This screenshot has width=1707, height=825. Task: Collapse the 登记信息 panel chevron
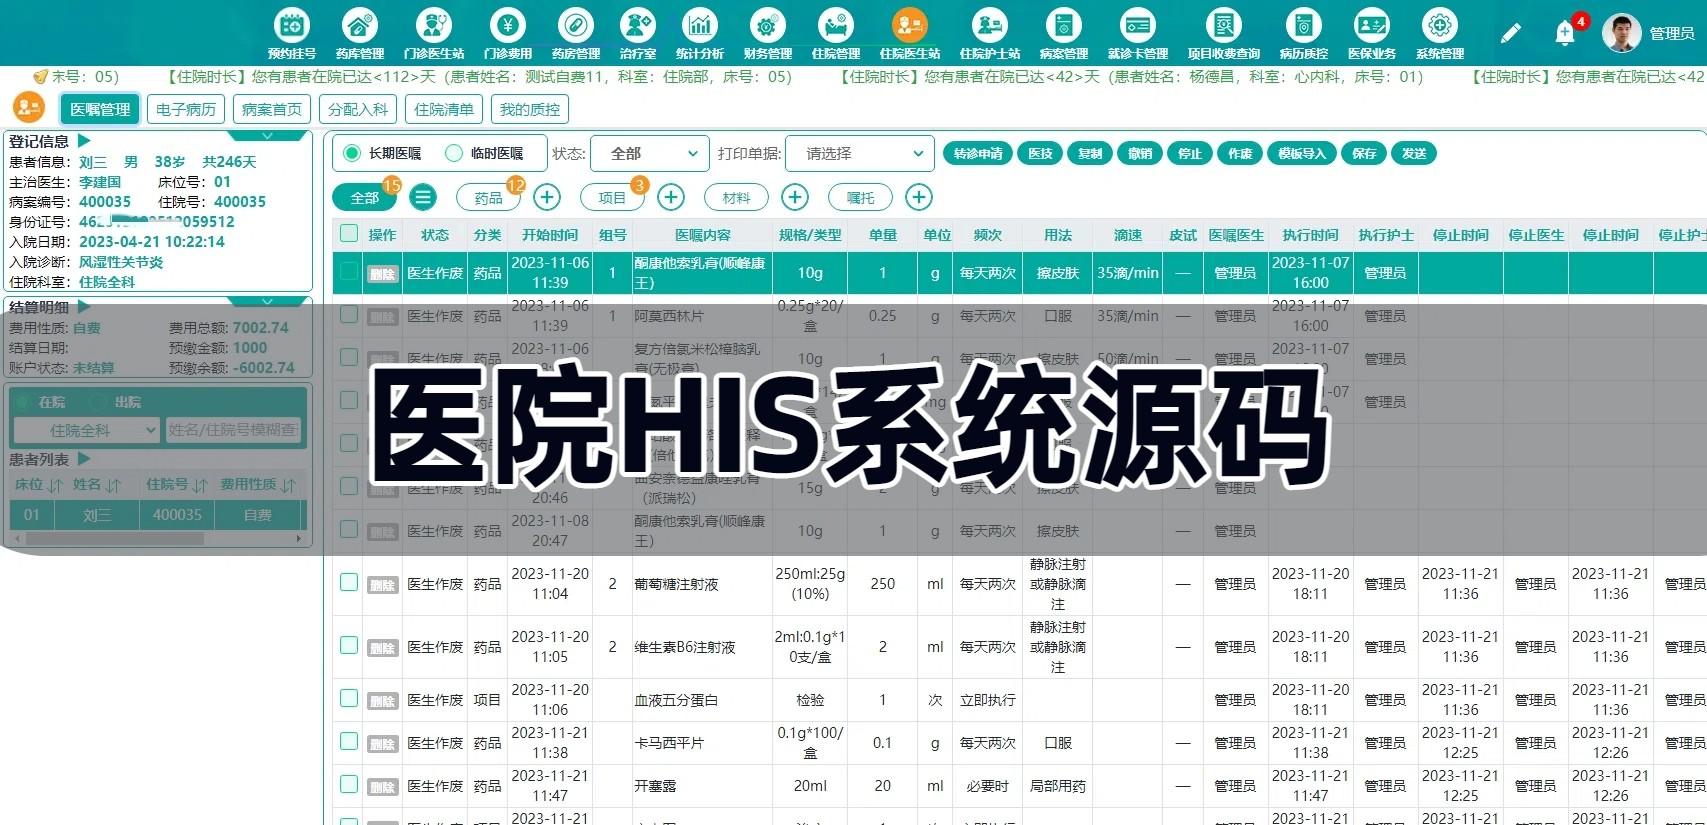(x=267, y=136)
